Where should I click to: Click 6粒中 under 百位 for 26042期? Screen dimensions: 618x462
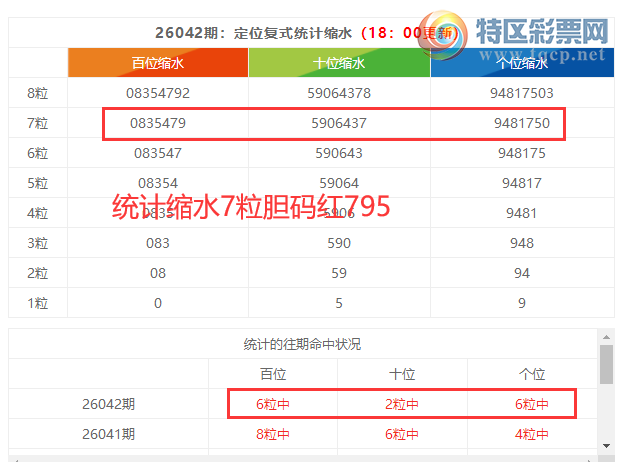(273, 404)
